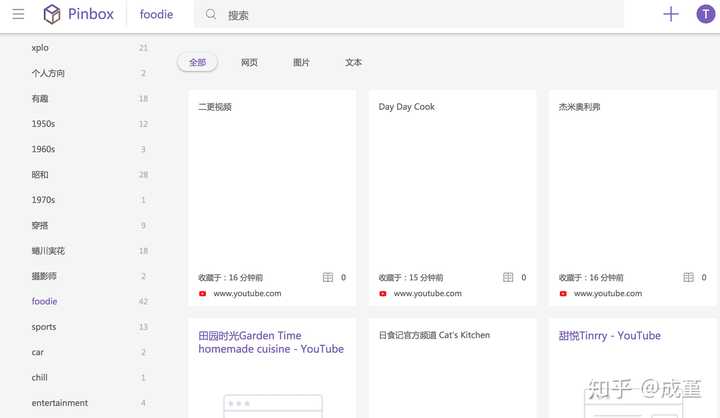
Task: Open the hamburger menu
Action: [18, 14]
